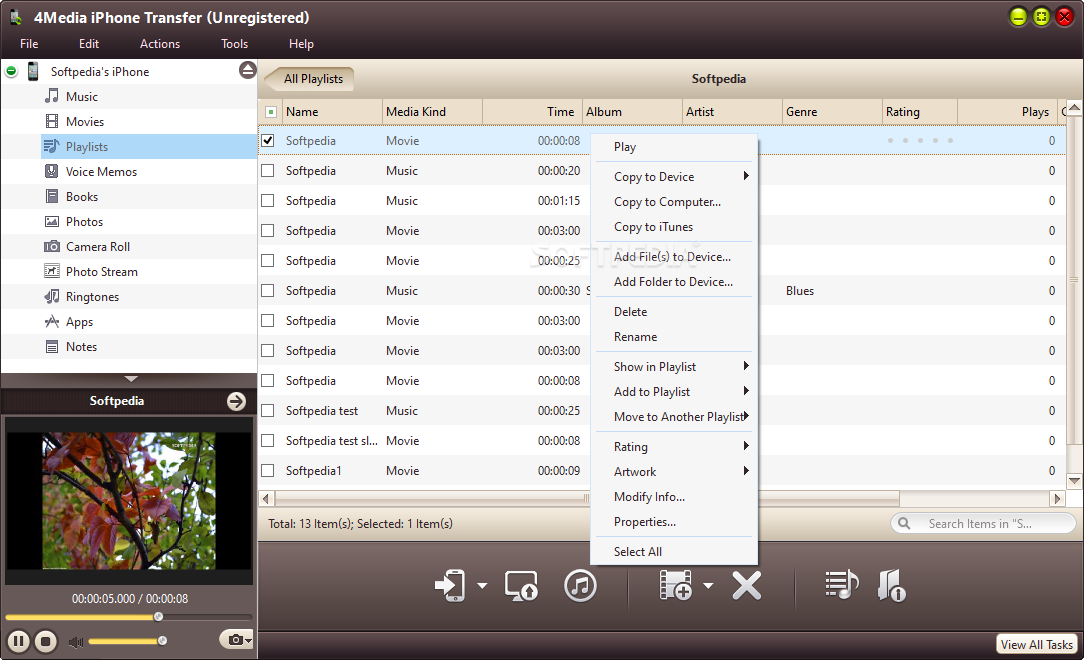Click the delete X toolbar icon
This screenshot has height=660, width=1084.
pyautogui.click(x=747, y=585)
